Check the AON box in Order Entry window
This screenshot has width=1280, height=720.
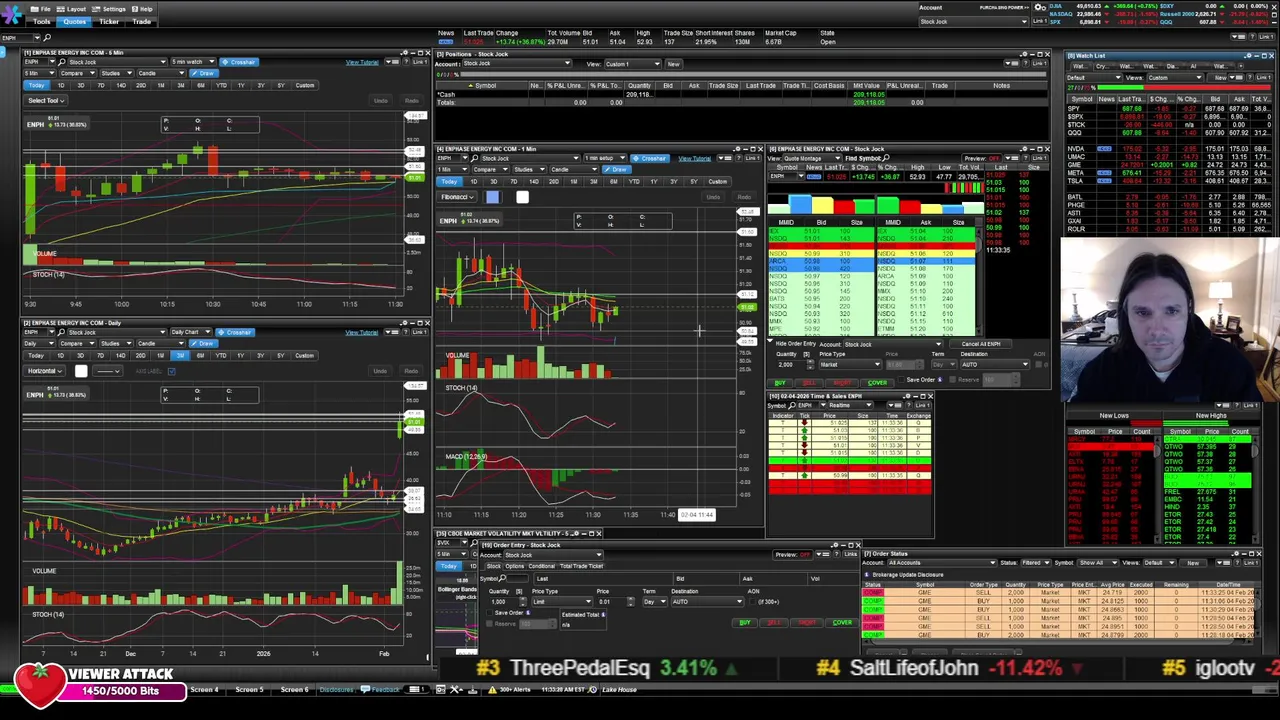[x=751, y=602]
